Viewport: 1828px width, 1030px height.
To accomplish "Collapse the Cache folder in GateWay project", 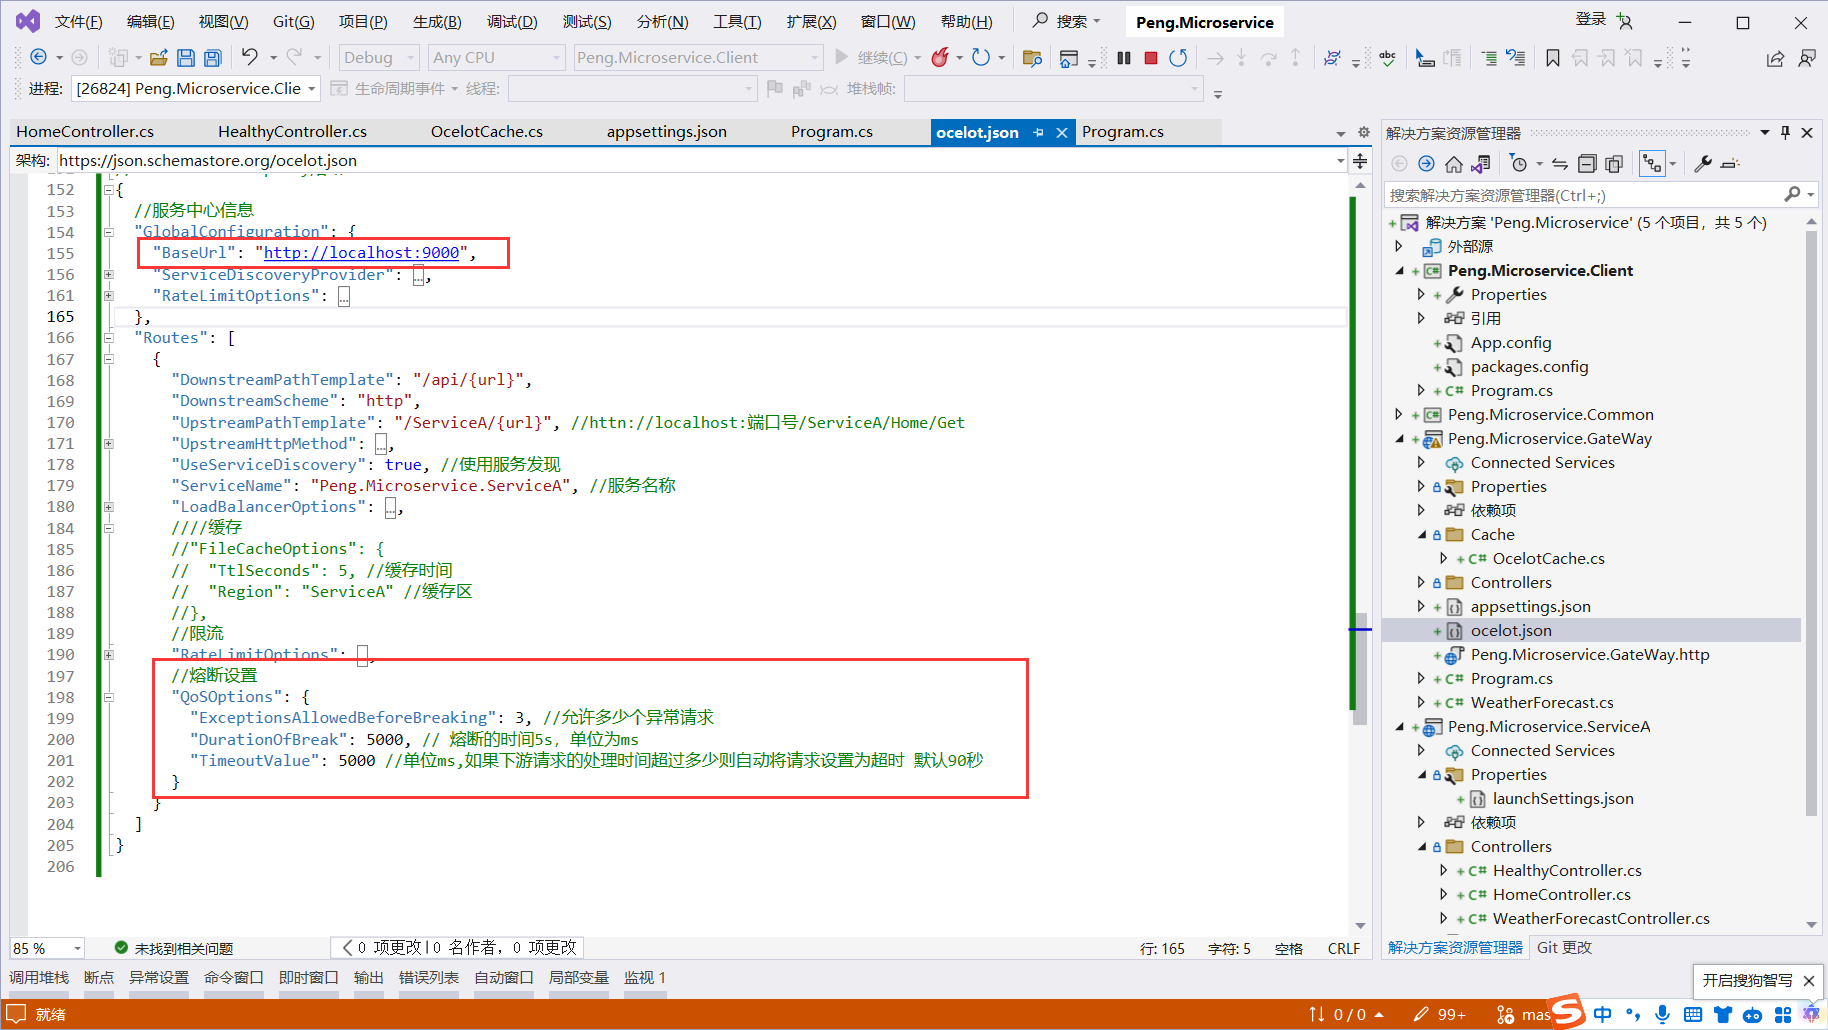I will click(1422, 535).
